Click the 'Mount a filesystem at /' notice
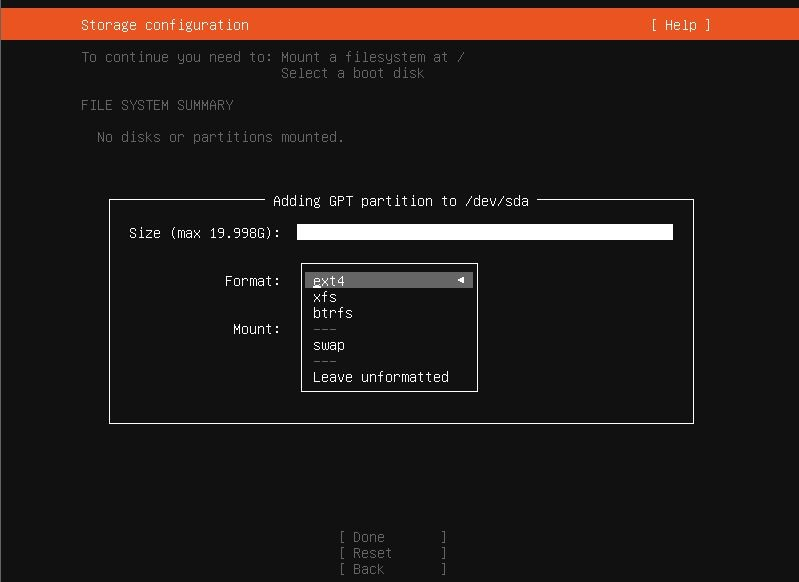 [x=372, y=57]
